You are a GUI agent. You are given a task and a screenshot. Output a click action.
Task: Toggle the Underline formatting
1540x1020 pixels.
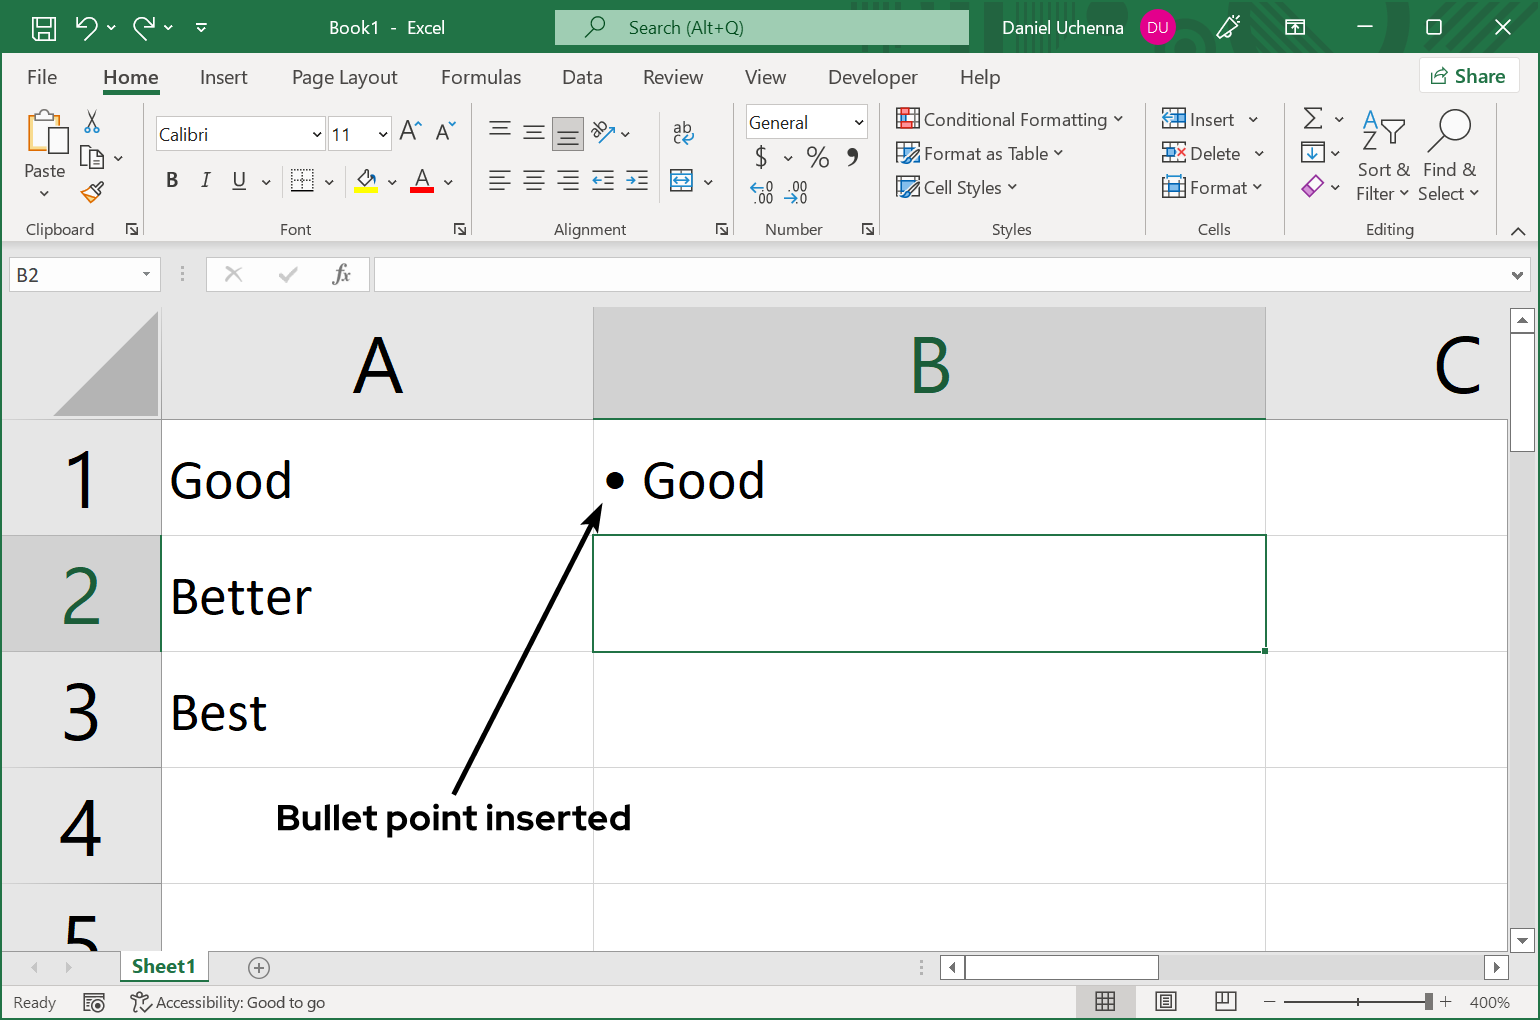pyautogui.click(x=237, y=180)
